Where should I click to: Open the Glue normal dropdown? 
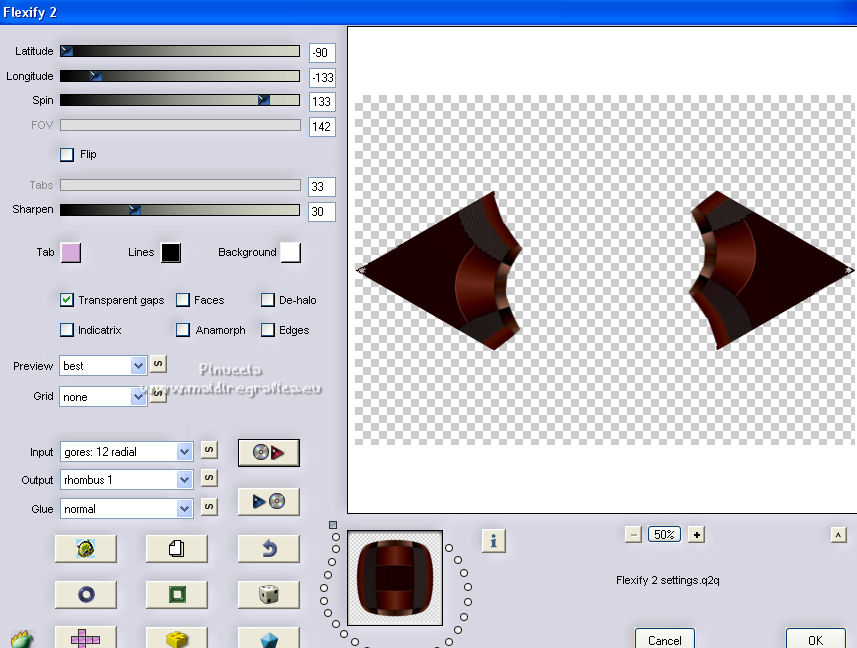pyautogui.click(x=126, y=509)
